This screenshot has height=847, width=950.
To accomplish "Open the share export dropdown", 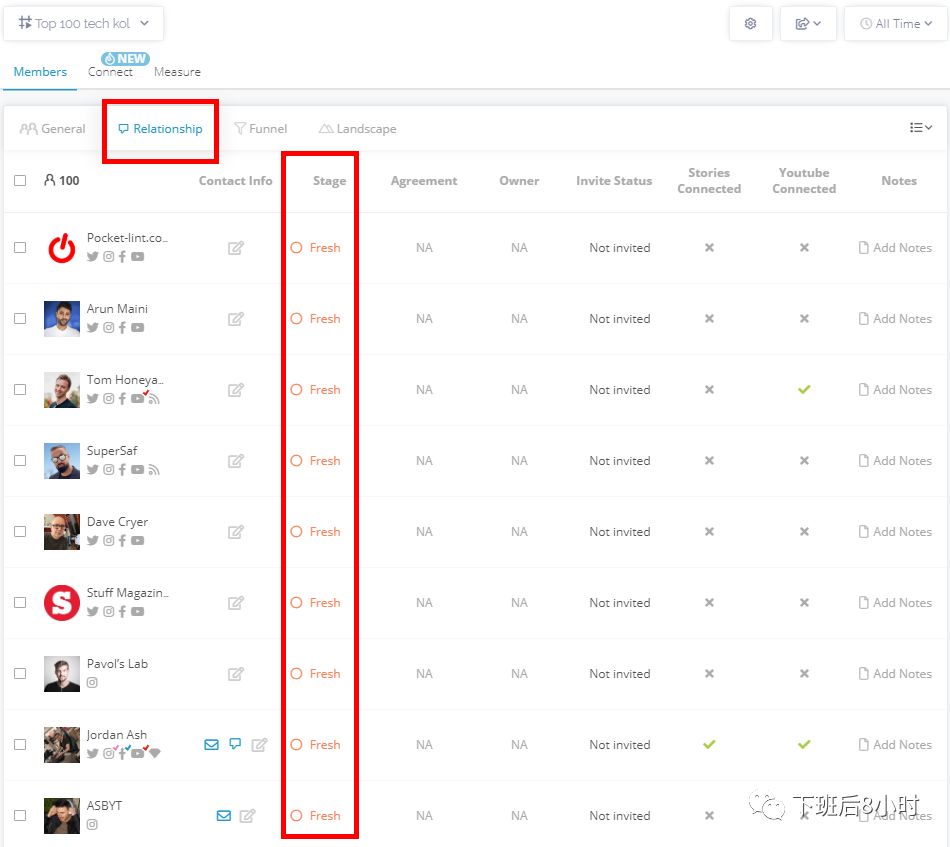I will (808, 24).
